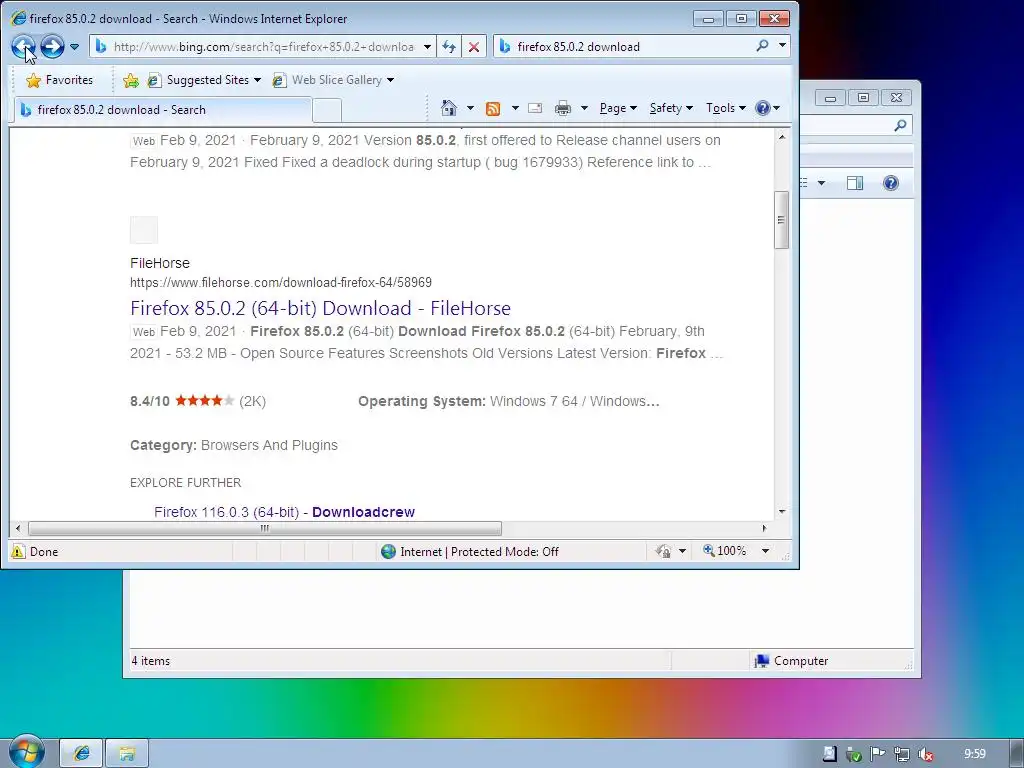Select the firefox 85.0.2 download - Search tab
The width and height of the screenshot is (1024, 768).
point(162,110)
